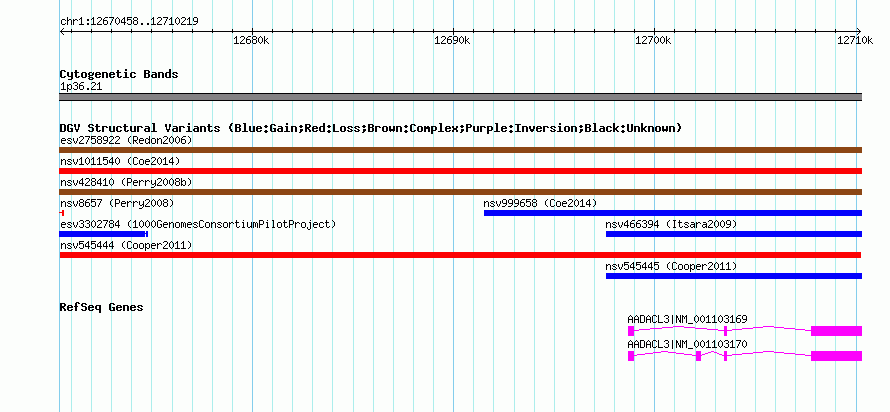Click the Cytogenetic Bands track title
Image resolution: width=890 pixels, height=412 pixels.
tap(119, 74)
